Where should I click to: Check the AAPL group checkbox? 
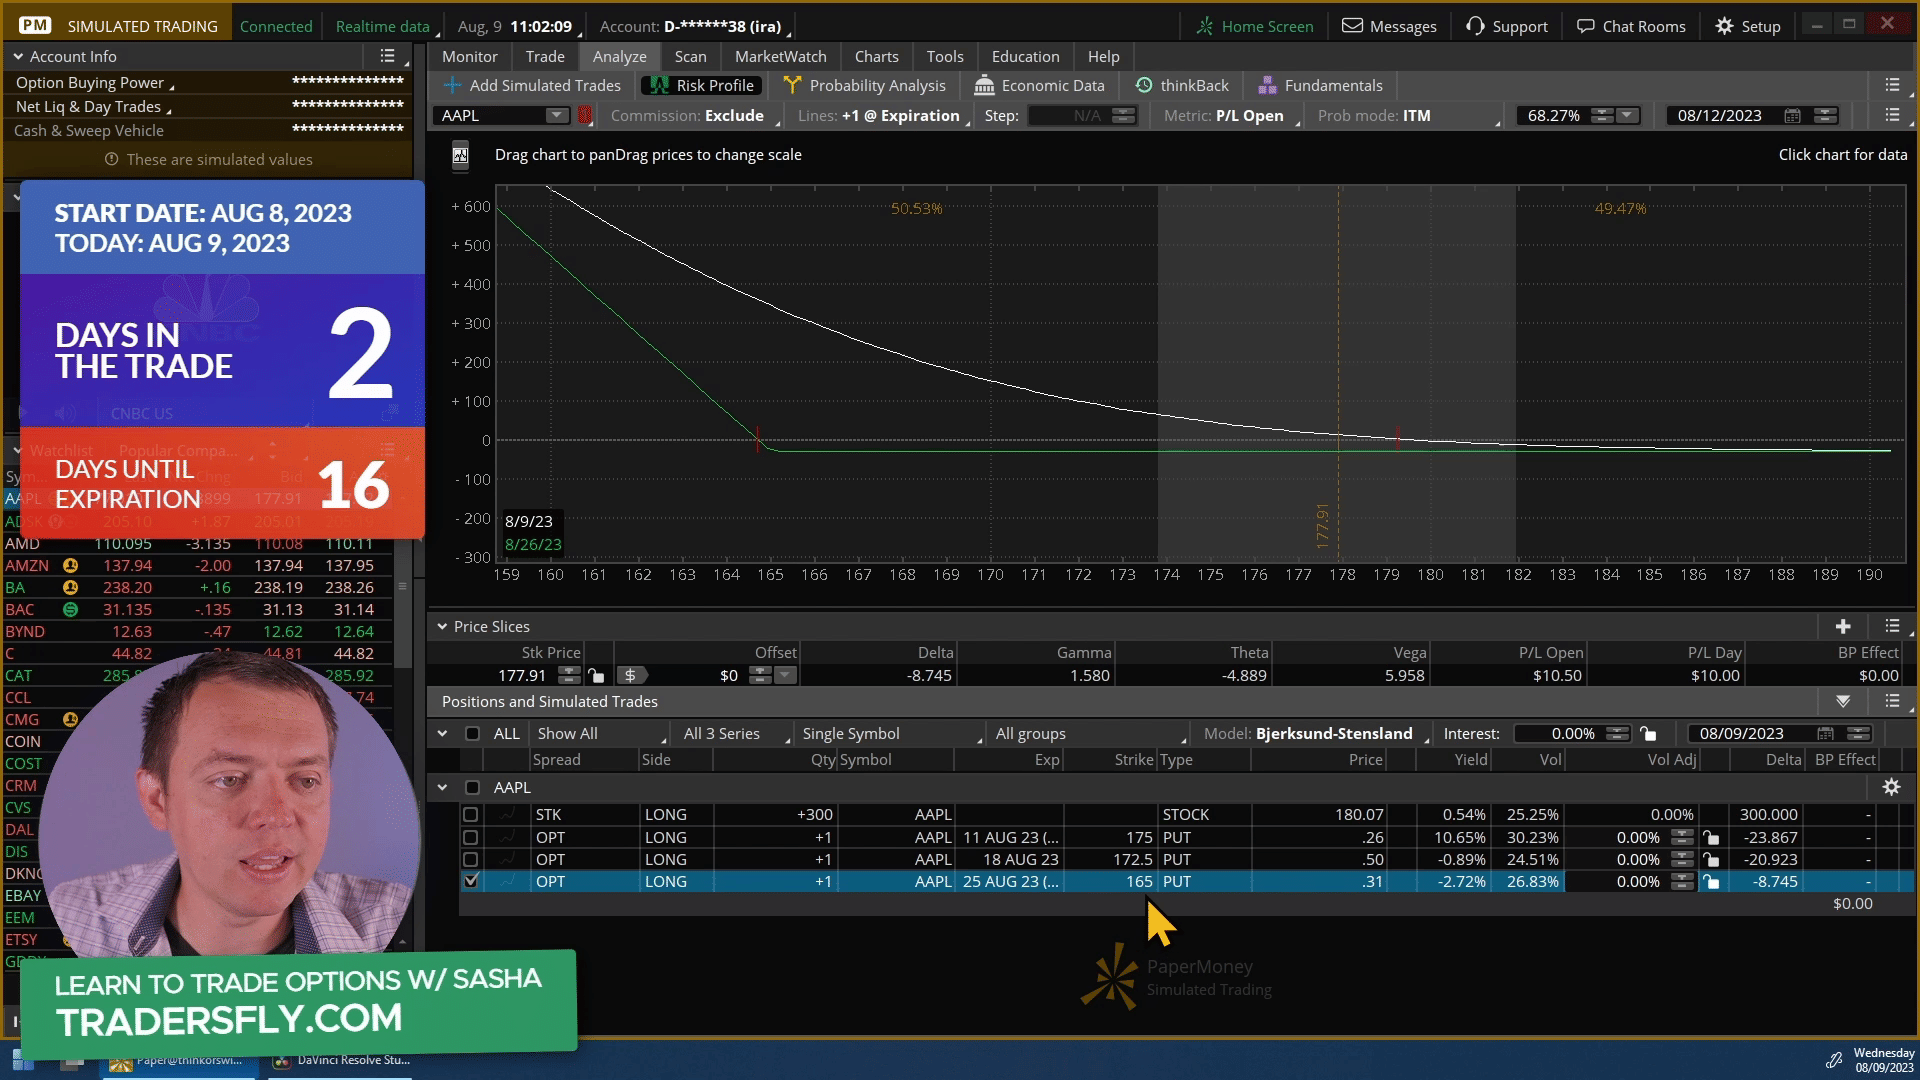472,788
